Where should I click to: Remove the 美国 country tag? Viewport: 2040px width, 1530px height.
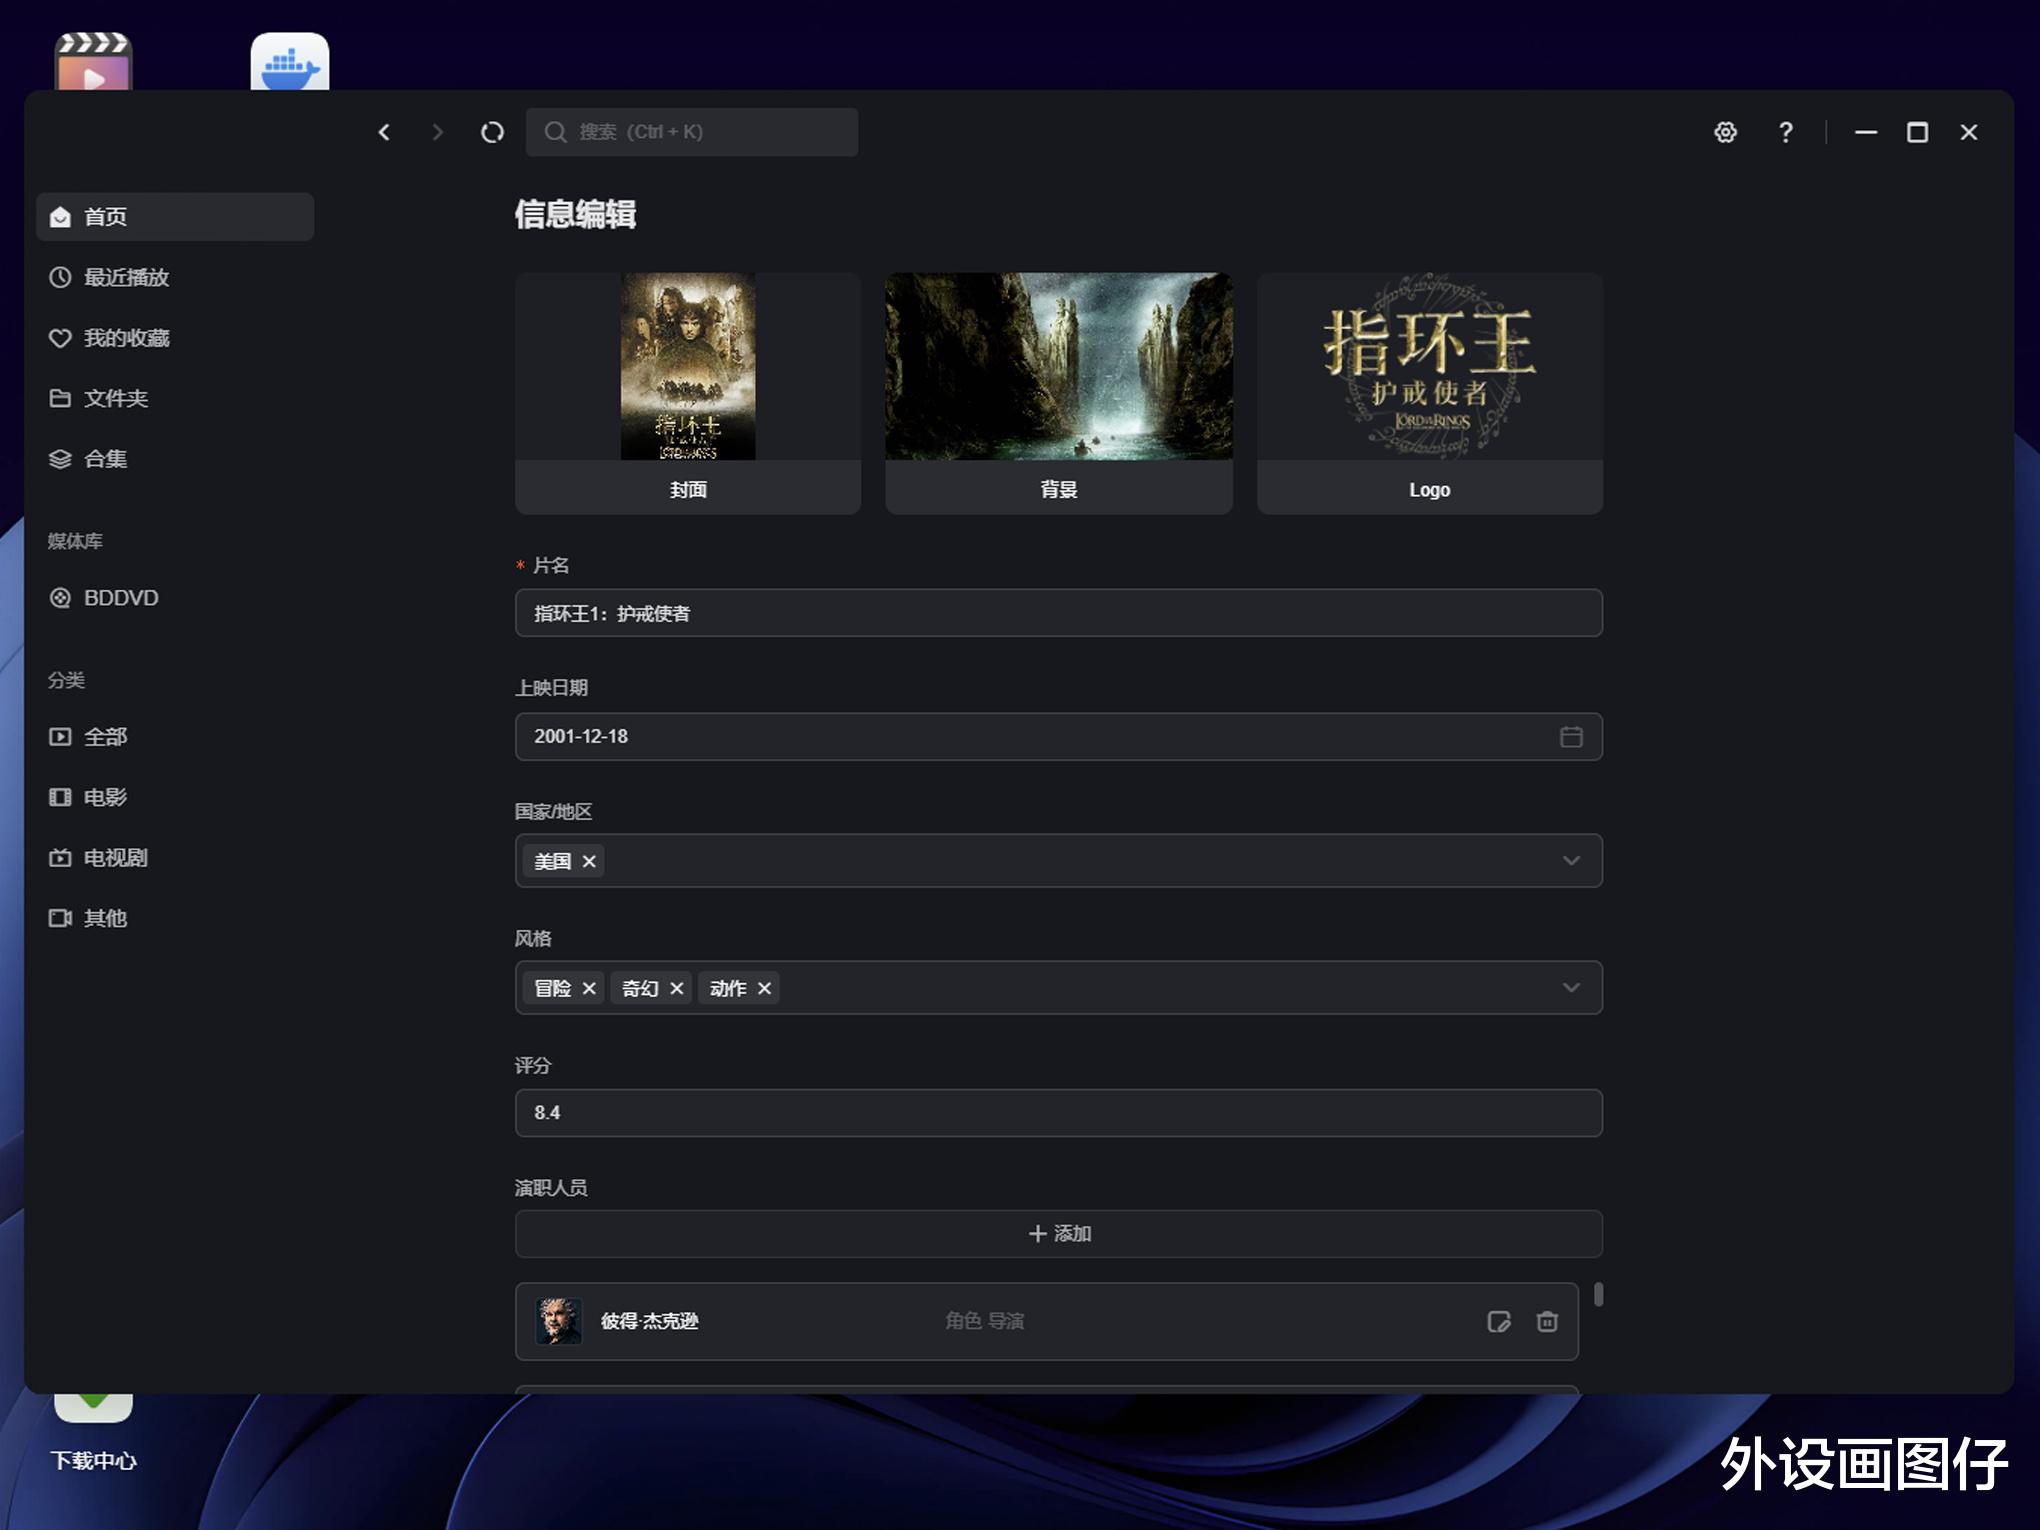click(x=589, y=861)
